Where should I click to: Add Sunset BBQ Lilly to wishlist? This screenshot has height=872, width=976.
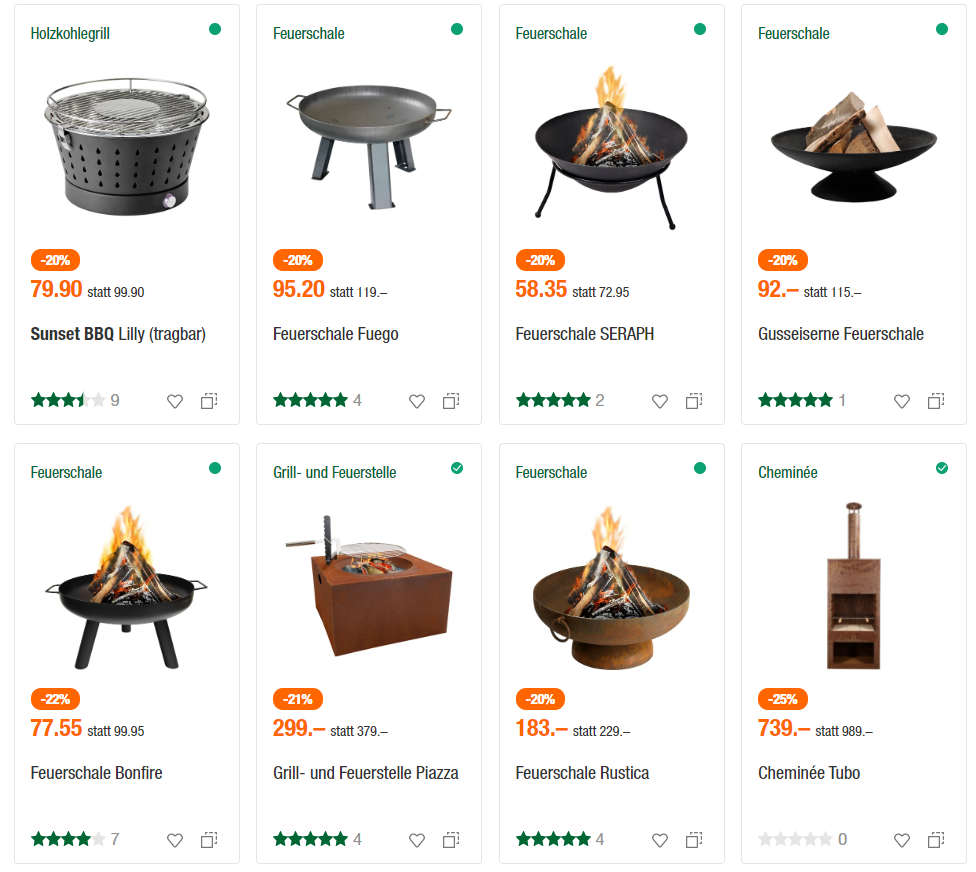[x=175, y=401]
